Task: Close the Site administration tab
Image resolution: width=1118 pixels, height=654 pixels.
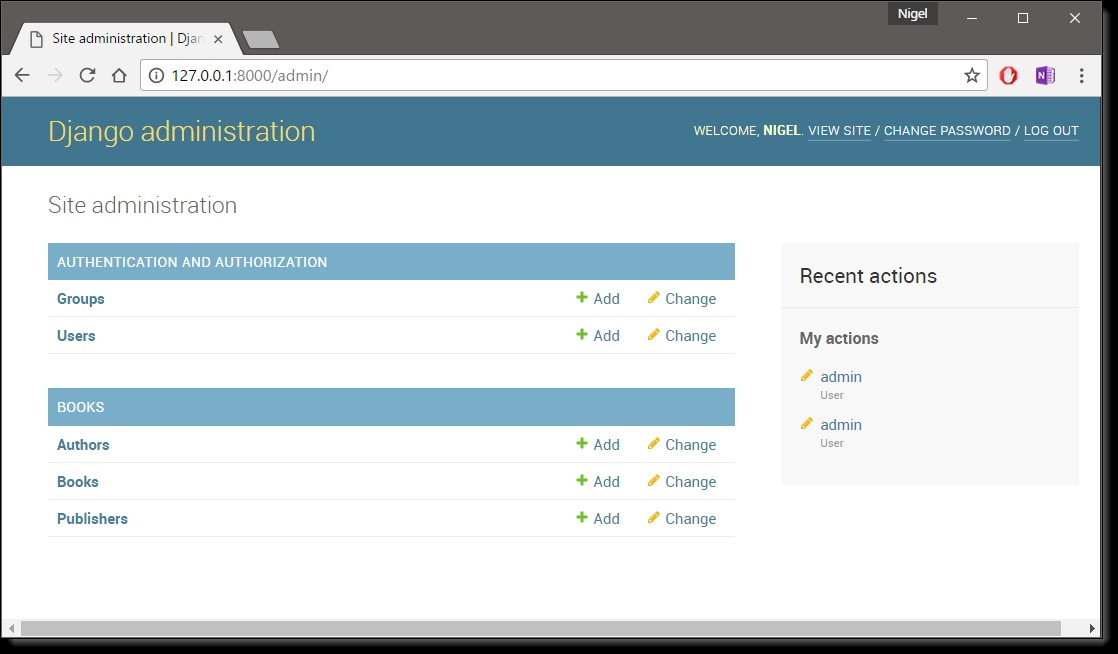Action: [x=218, y=39]
